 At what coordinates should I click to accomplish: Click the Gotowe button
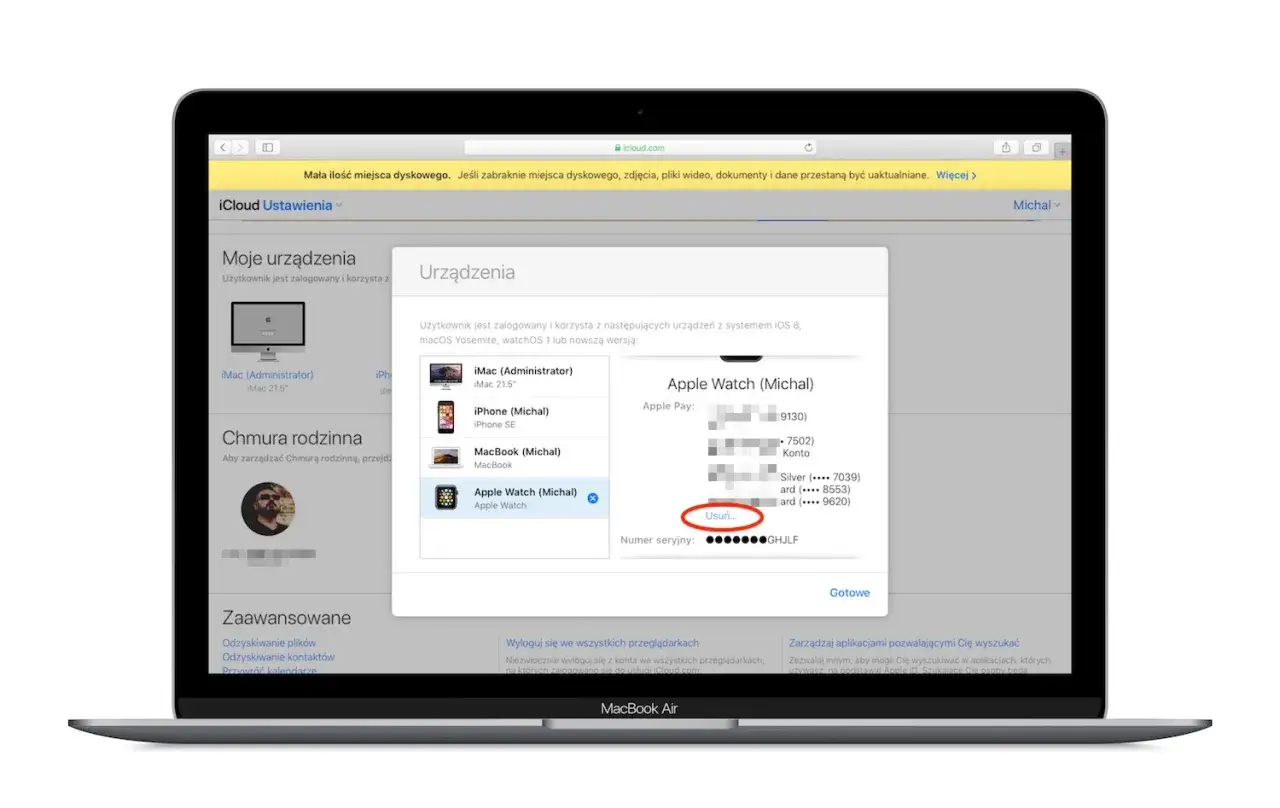coord(850,593)
